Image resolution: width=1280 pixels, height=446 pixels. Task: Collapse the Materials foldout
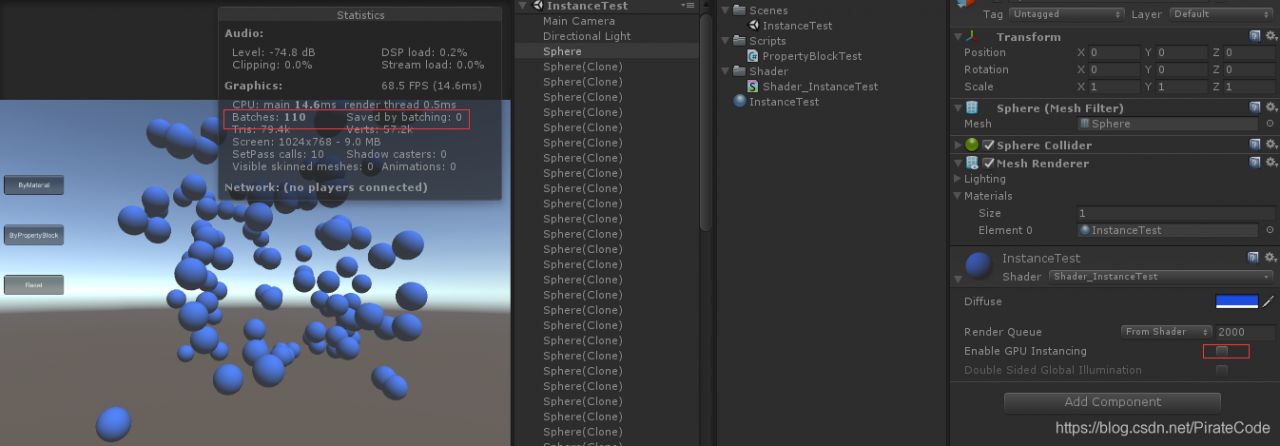click(x=957, y=196)
